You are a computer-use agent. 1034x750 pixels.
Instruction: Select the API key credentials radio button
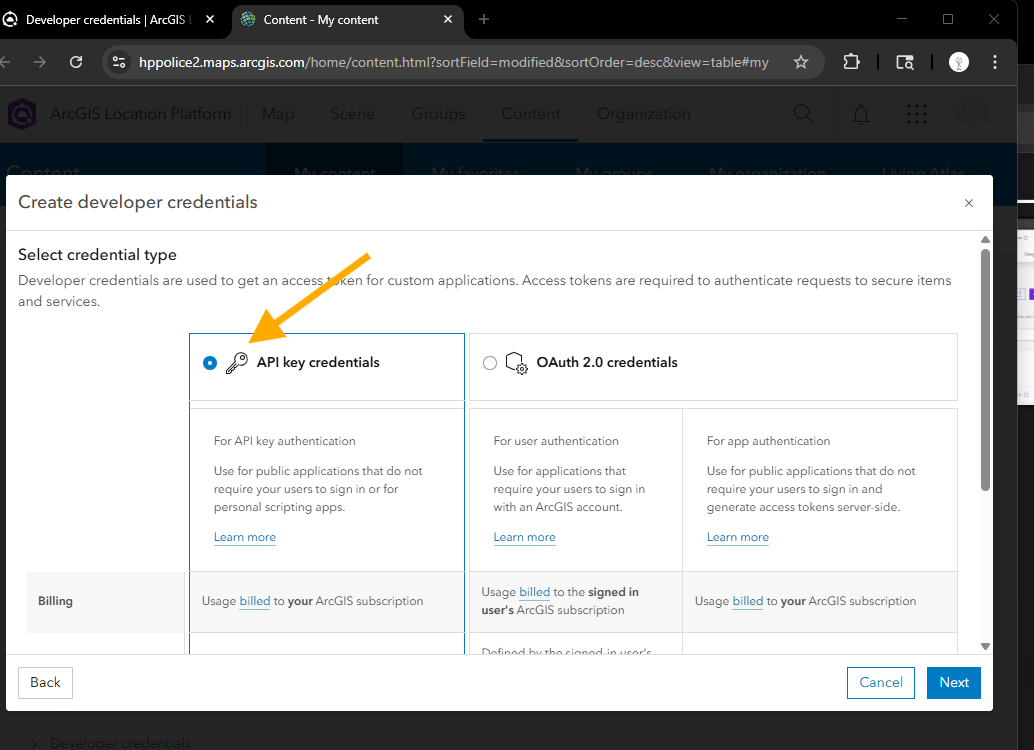210,363
